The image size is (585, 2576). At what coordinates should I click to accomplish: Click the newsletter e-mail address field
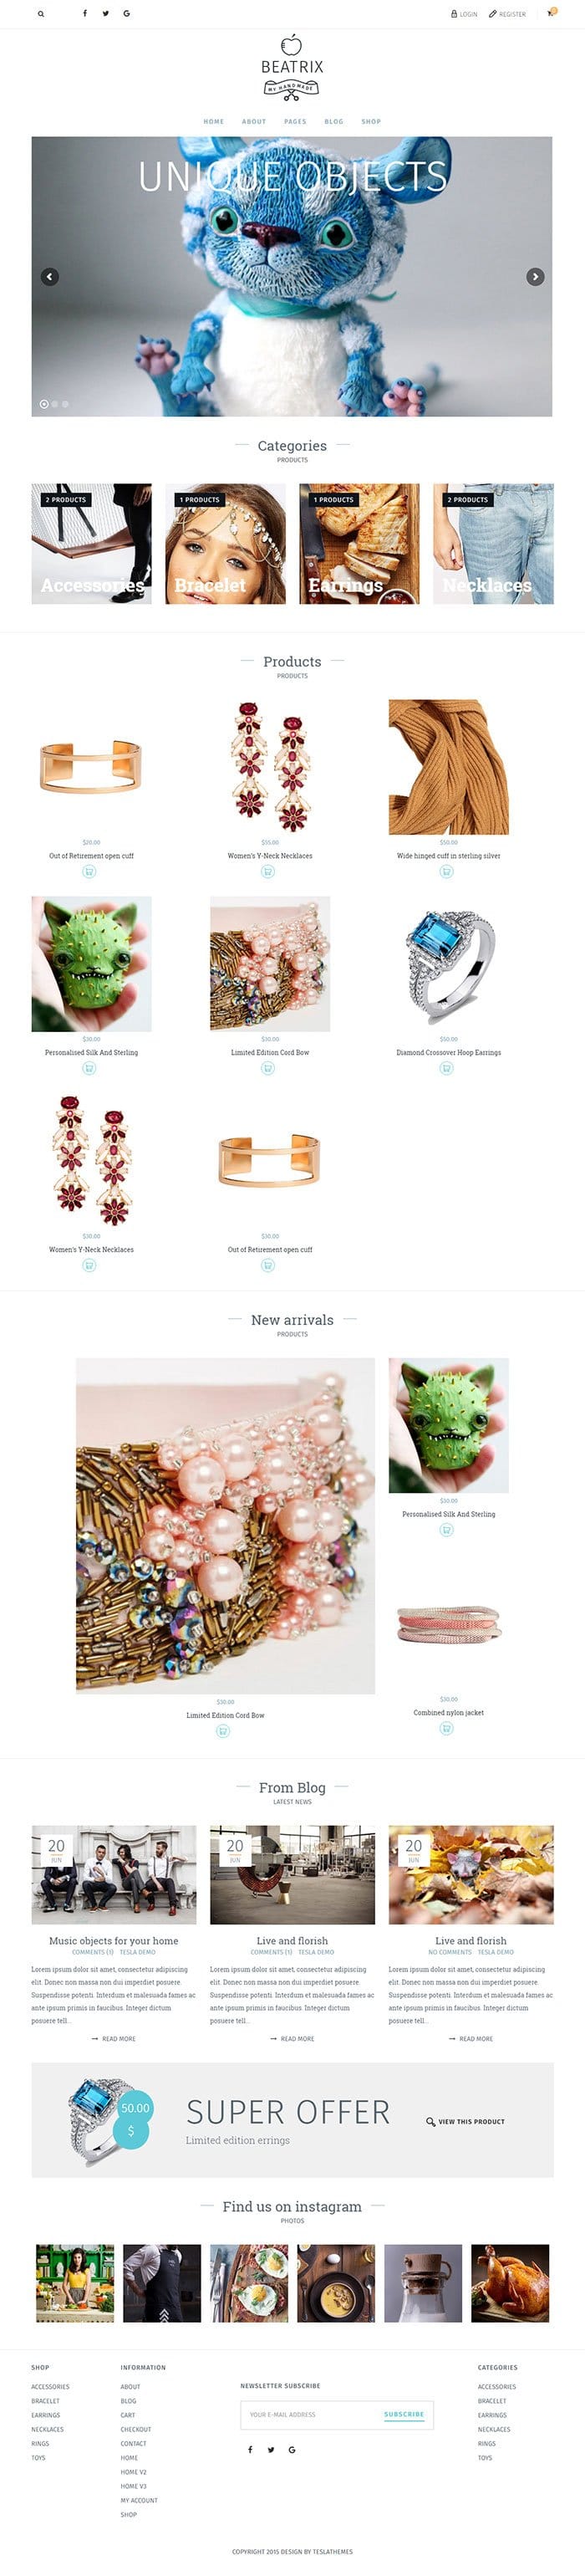click(310, 2414)
